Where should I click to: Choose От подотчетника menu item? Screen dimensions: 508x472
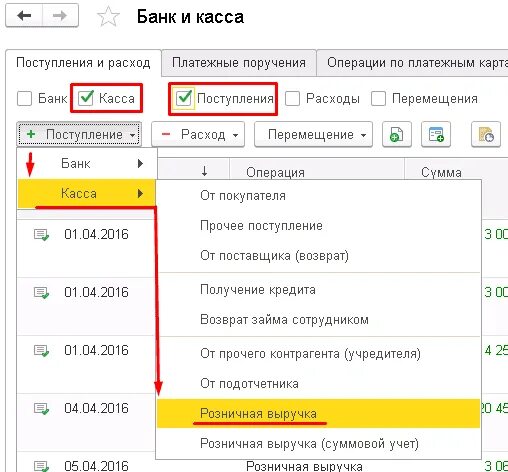(x=318, y=384)
